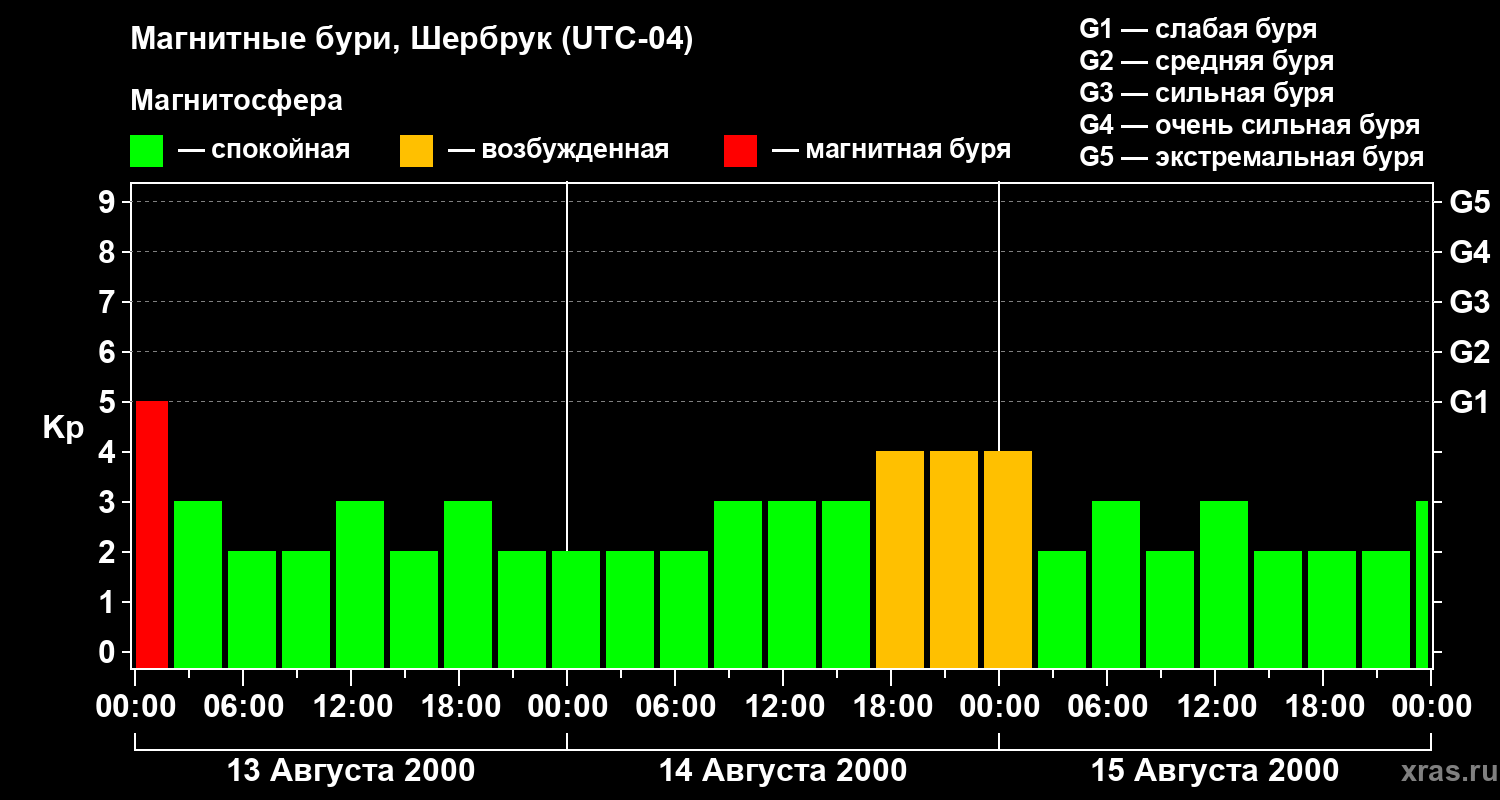1500x800 pixels.
Task: Click the '15 Августа 2000' date label
Action: [x=1215, y=771]
